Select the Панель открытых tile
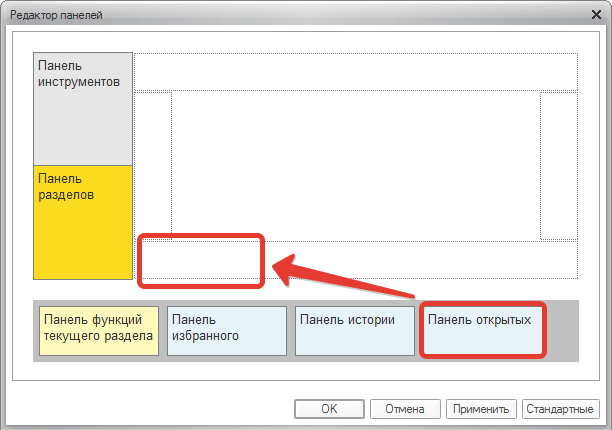The image size is (612, 430). click(x=483, y=329)
